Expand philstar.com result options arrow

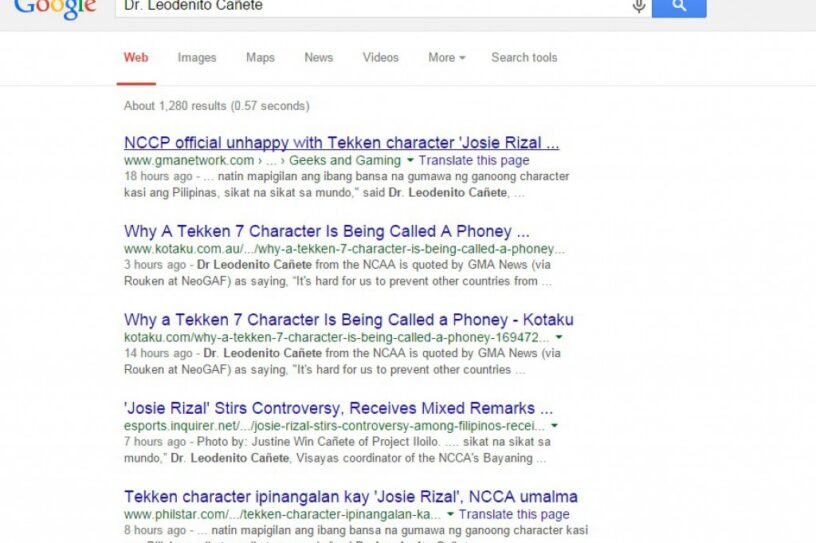coord(450,514)
